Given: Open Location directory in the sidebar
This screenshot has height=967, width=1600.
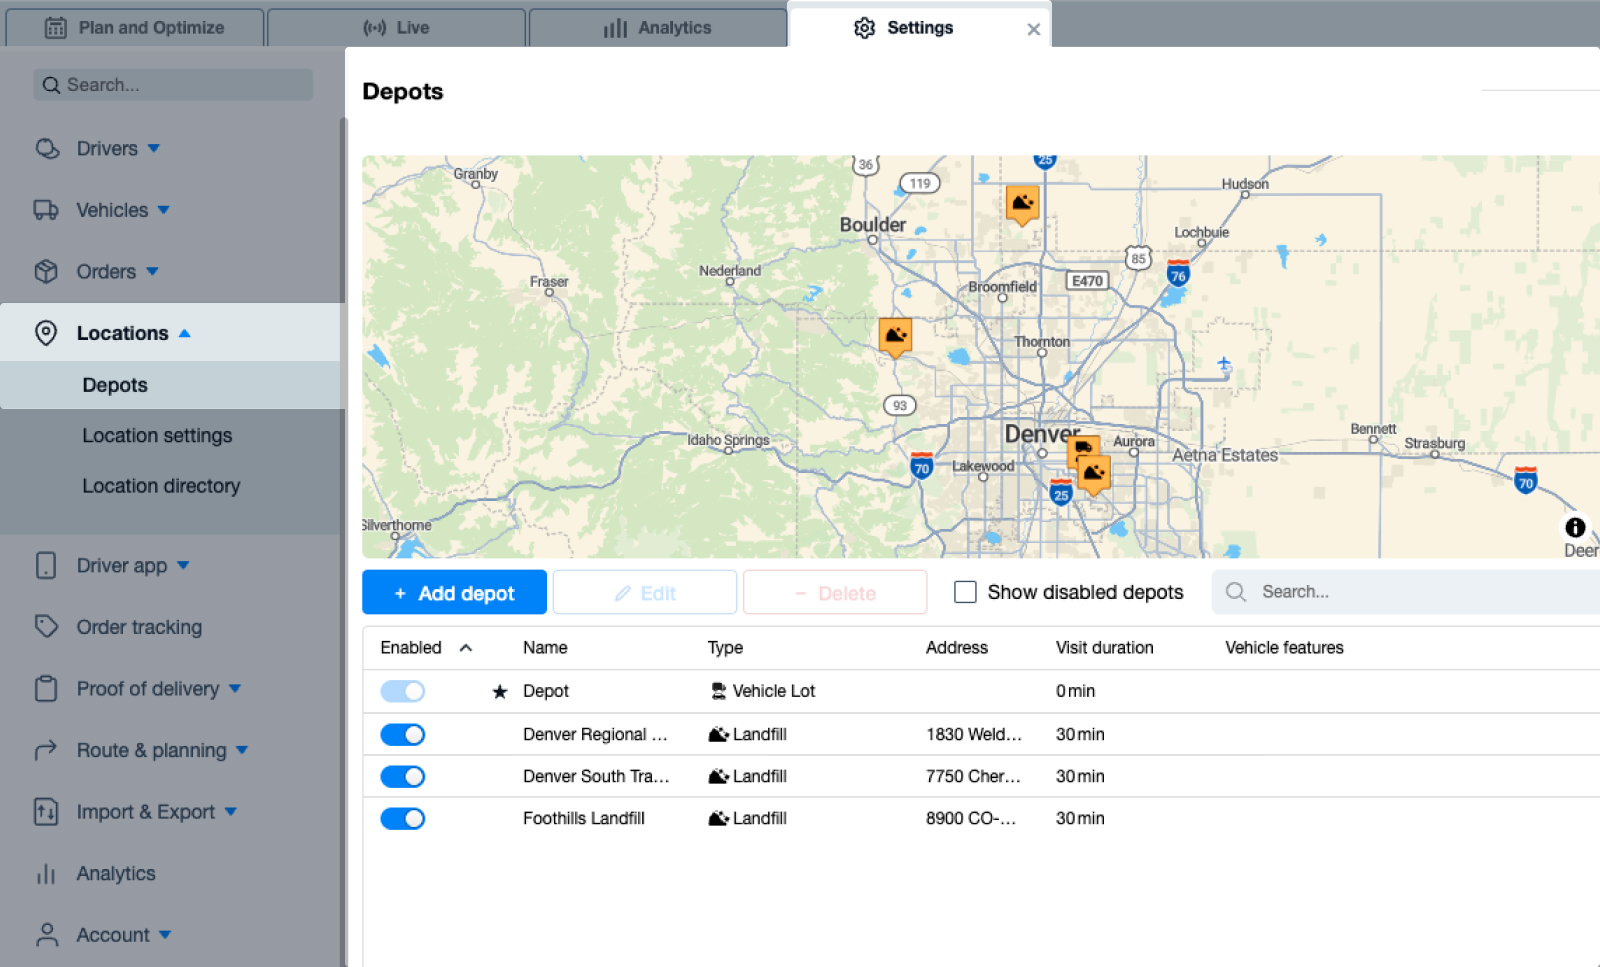Looking at the screenshot, I should coord(161,486).
